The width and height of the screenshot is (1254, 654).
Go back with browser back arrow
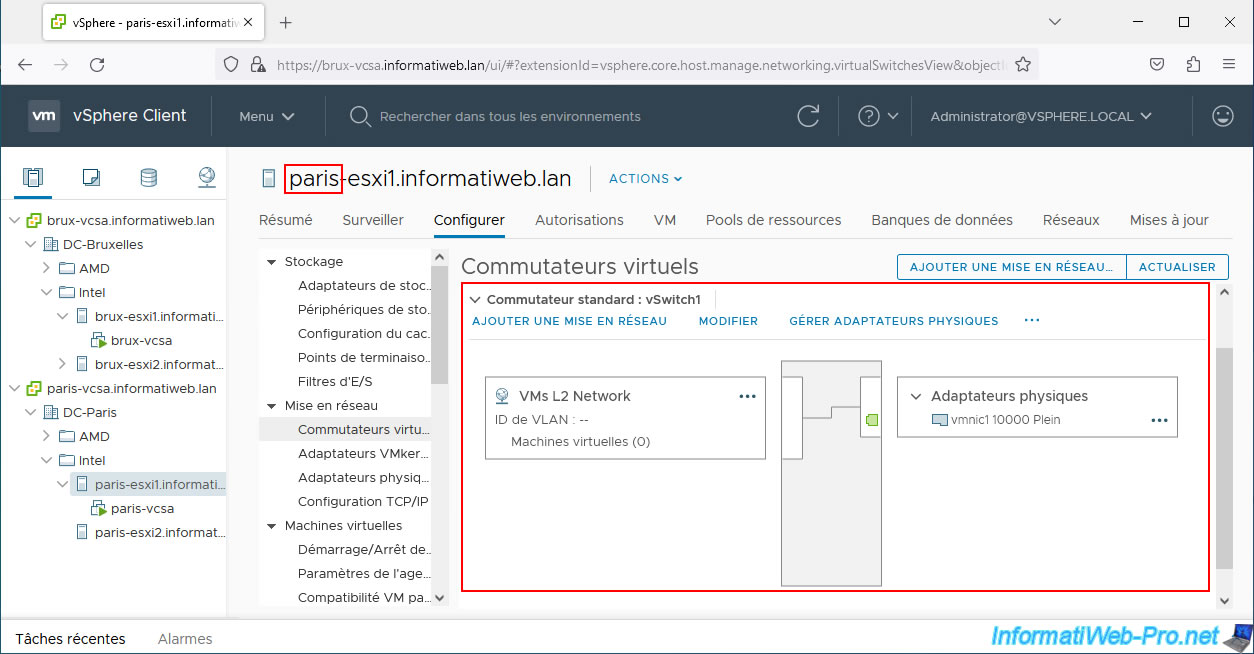click(25, 64)
